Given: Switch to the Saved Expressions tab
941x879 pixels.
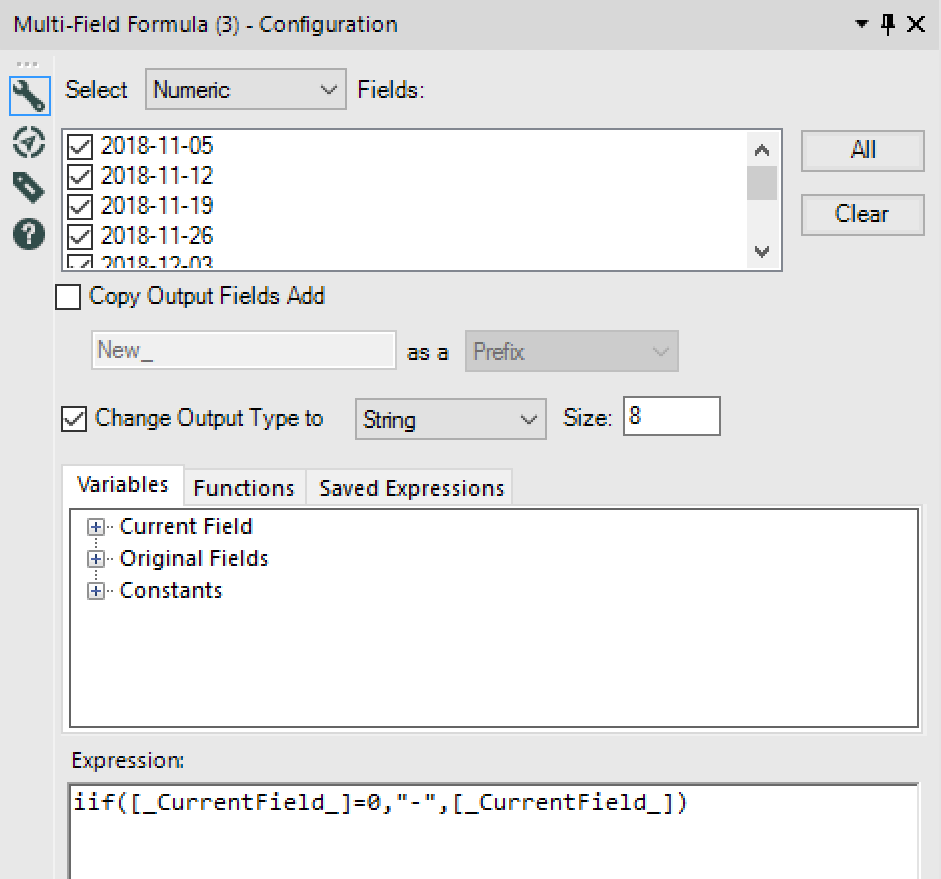Looking at the screenshot, I should [411, 487].
